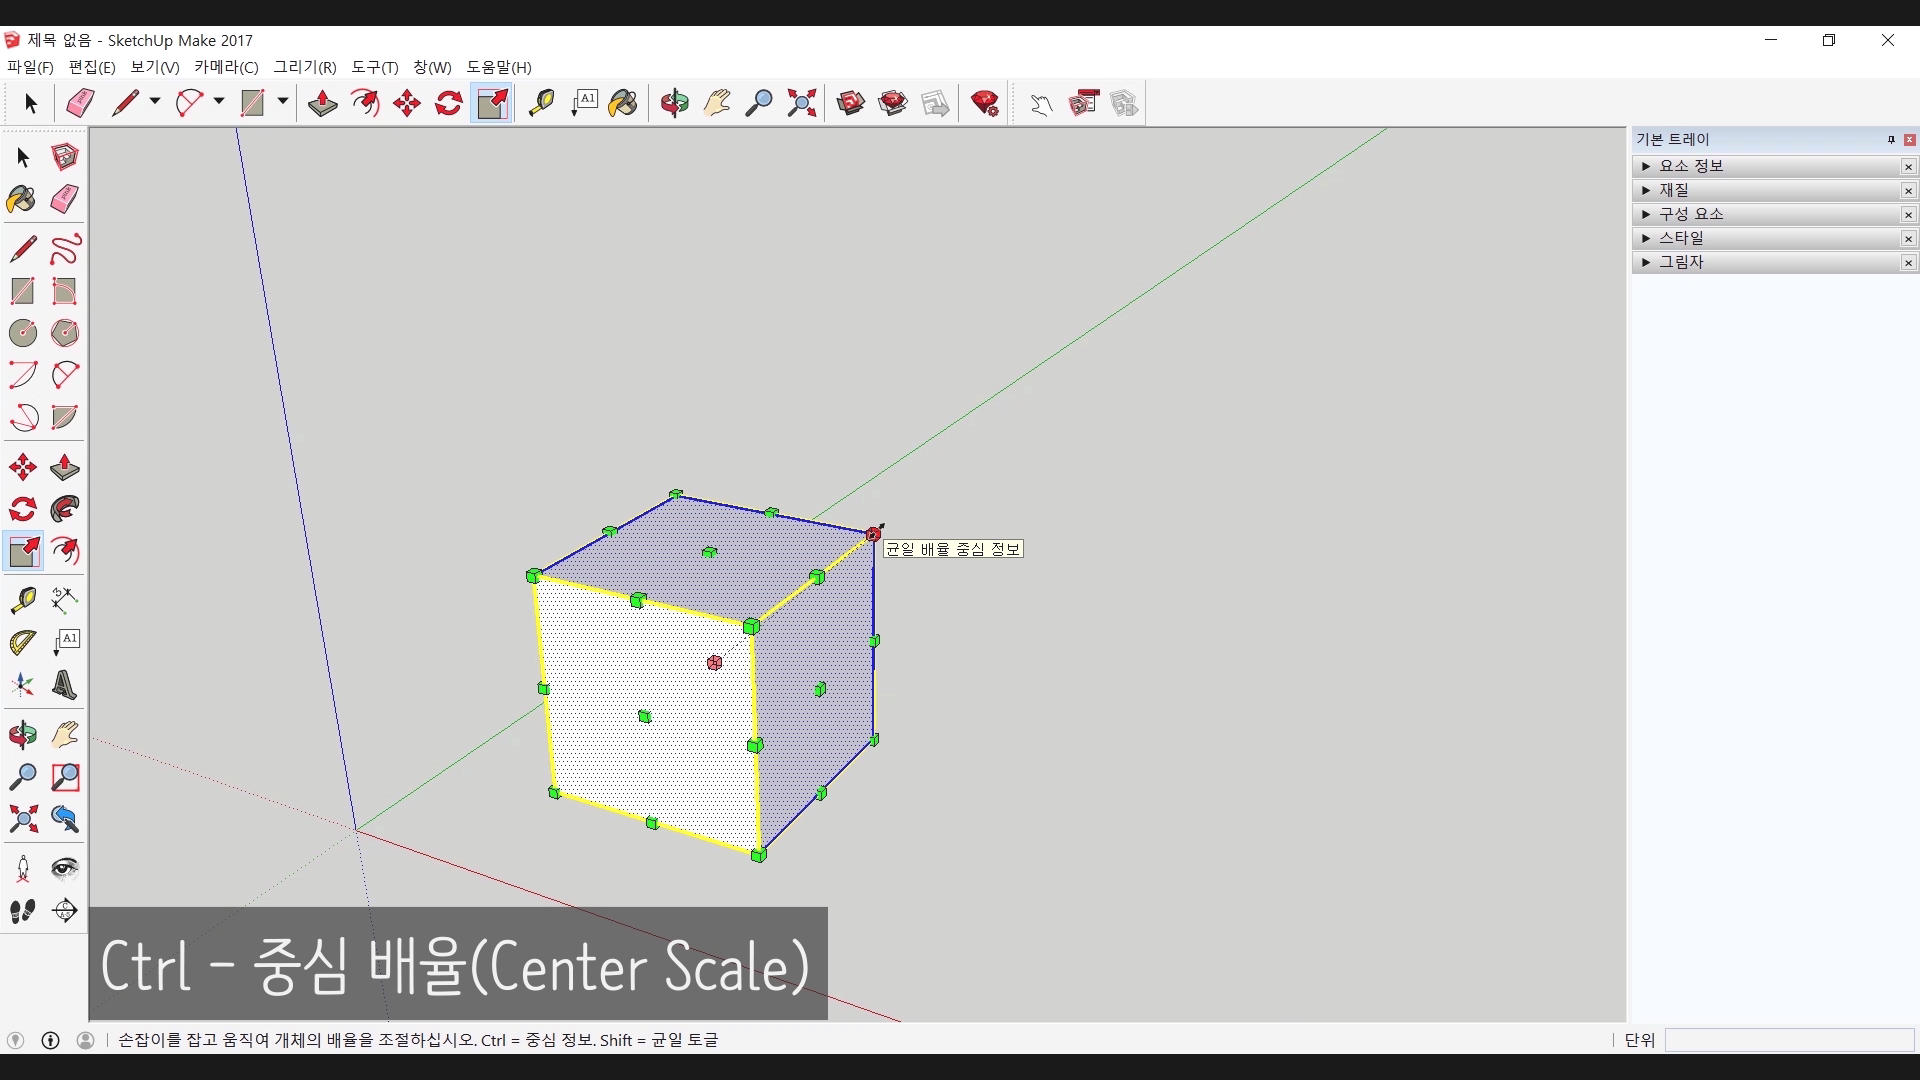The height and width of the screenshot is (1080, 1920).
Task: Pick the Protractor tool in the left toolbar
Action: tap(23, 642)
